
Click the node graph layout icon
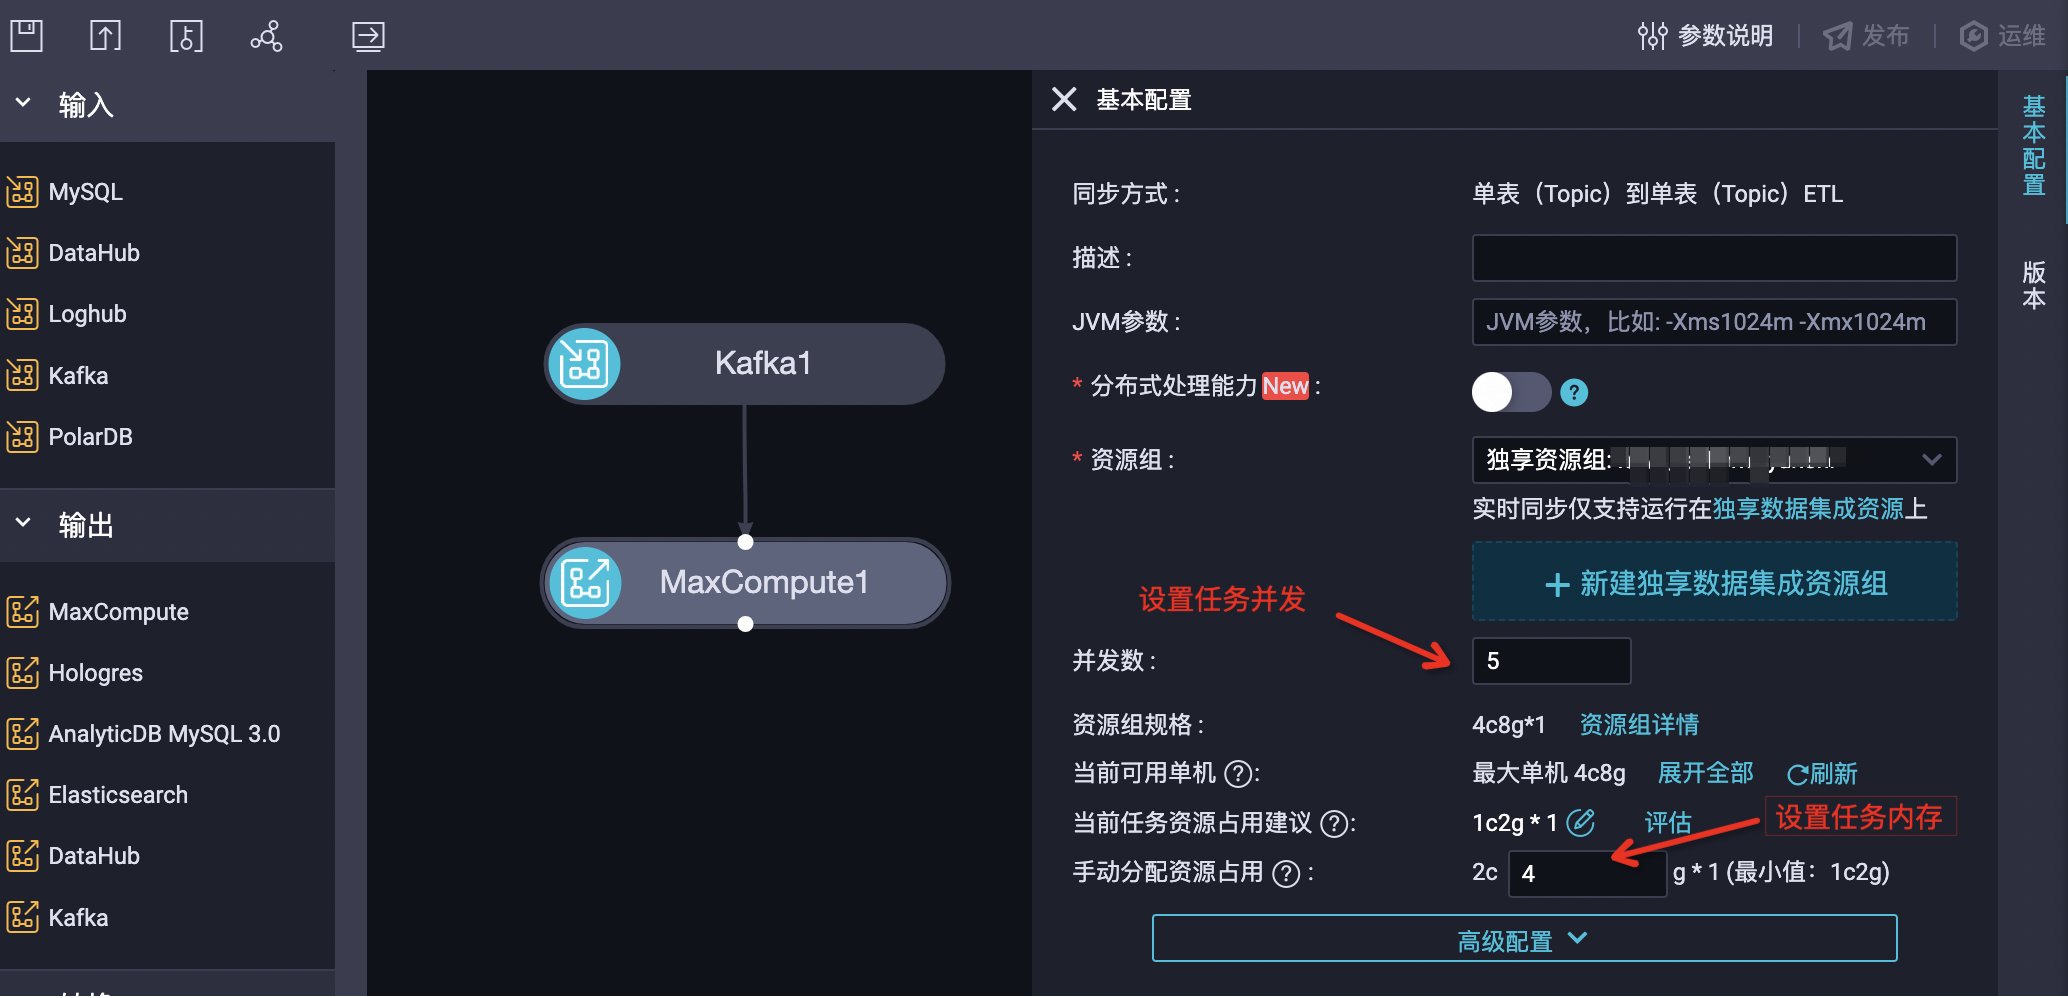pyautogui.click(x=266, y=36)
